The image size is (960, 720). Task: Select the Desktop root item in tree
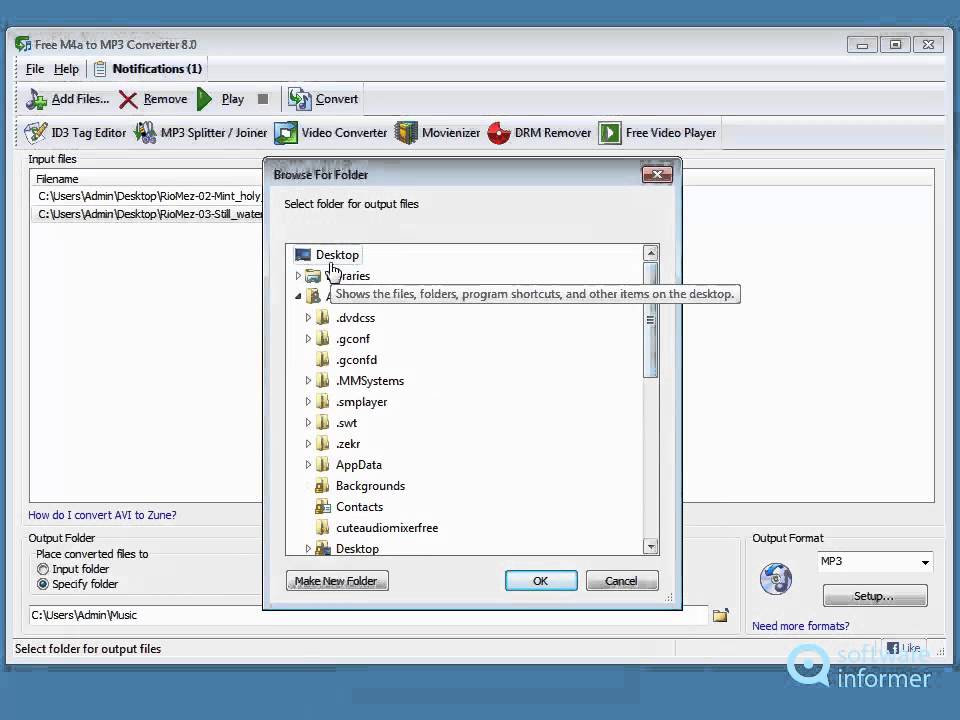[327, 255]
